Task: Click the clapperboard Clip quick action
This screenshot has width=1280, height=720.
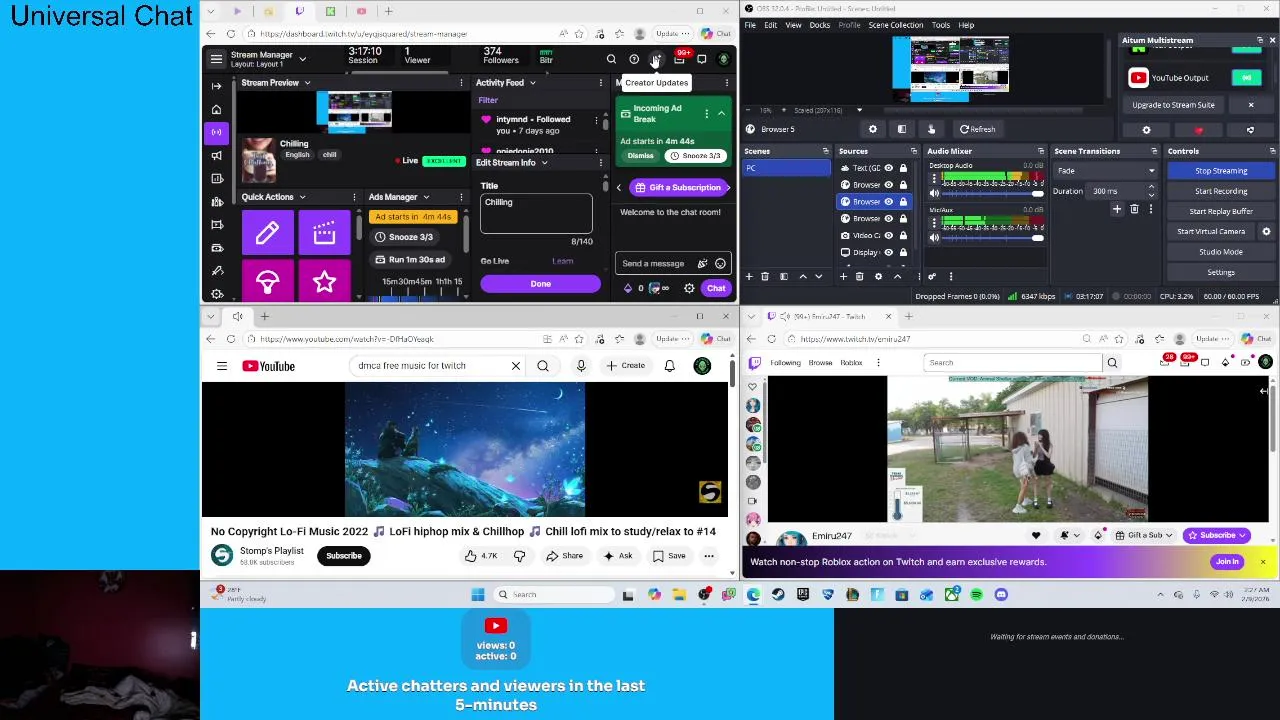Action: [x=324, y=233]
